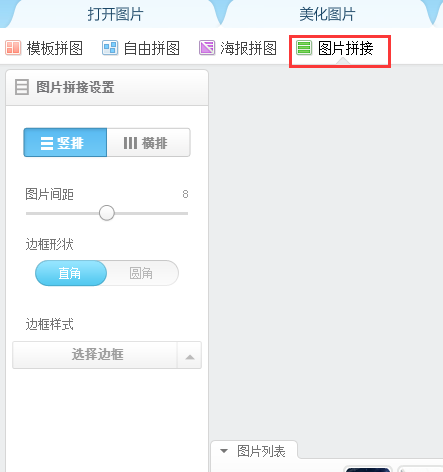Click the 自由拼图 blue grid icon
The image size is (443, 472).
point(110,48)
